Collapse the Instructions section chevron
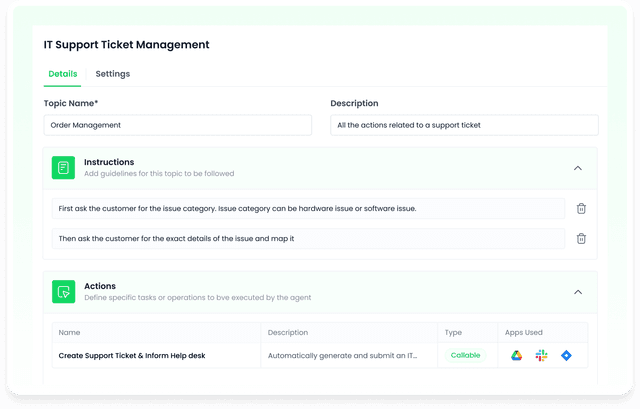 pos(577,168)
